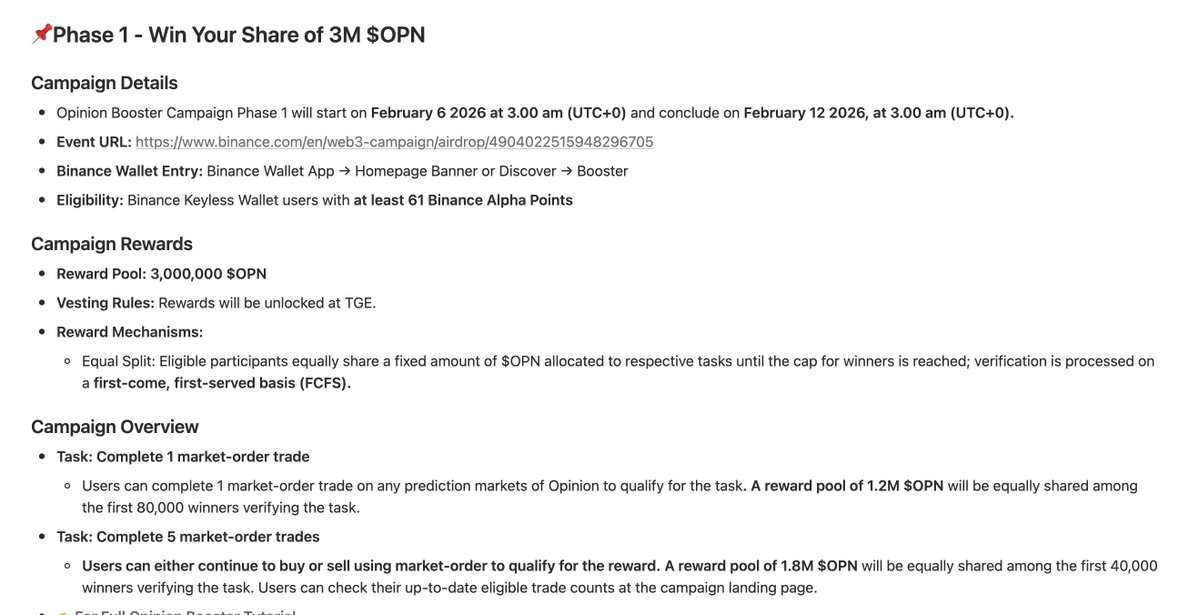The height and width of the screenshot is (615, 1199).
Task: Select the "Campaign Details" heading
Action: tap(104, 83)
